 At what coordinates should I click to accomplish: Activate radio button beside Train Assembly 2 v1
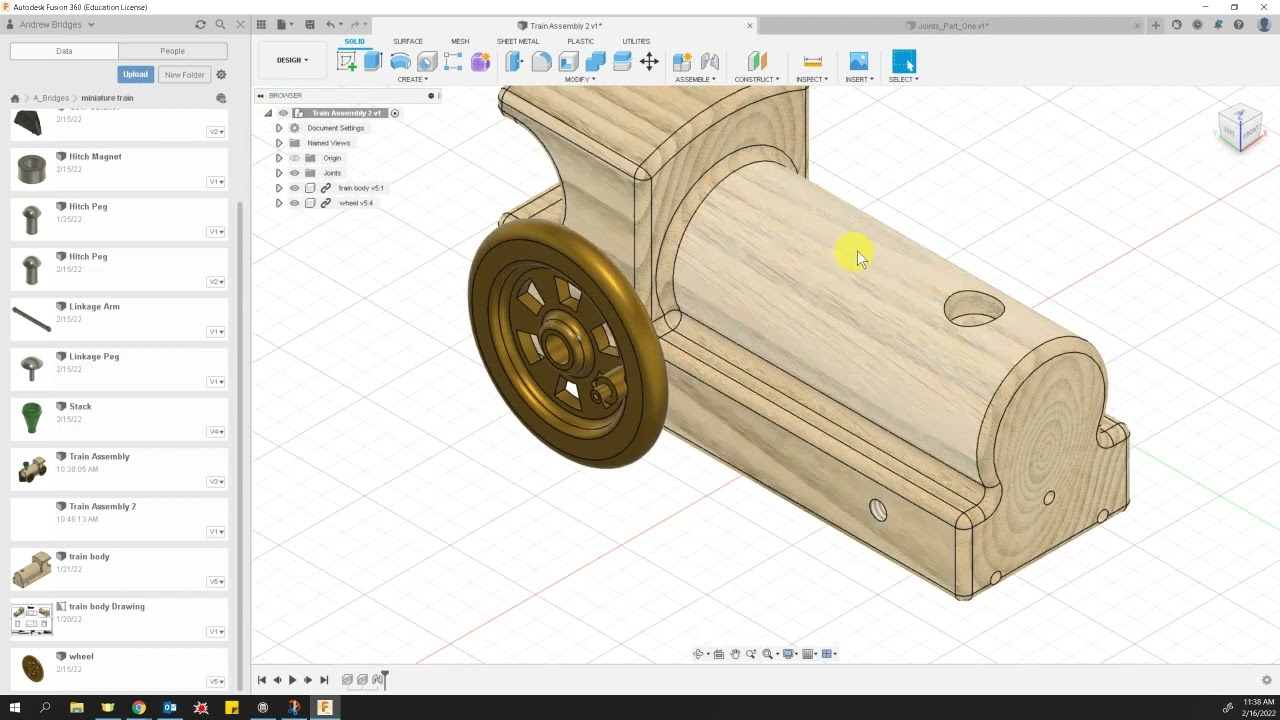click(x=395, y=113)
